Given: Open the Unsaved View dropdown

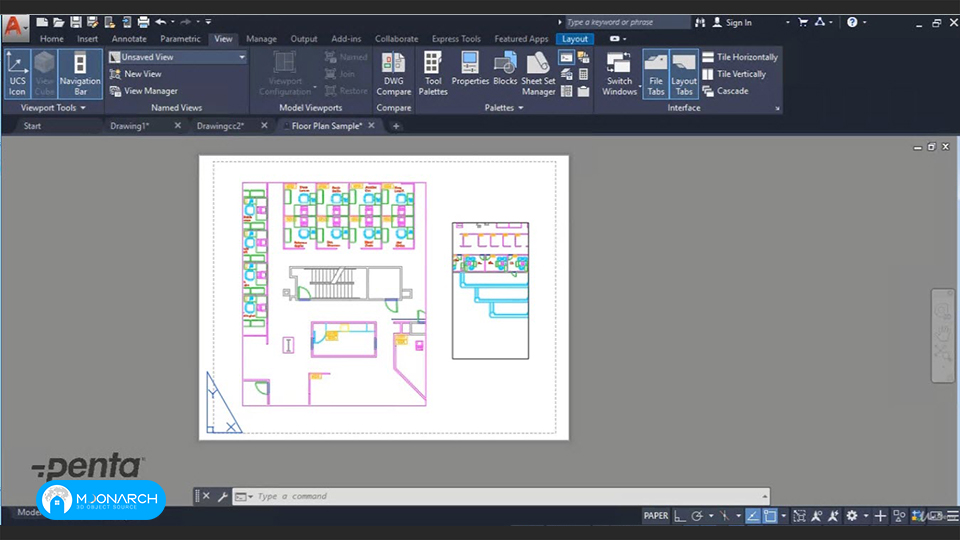Looking at the screenshot, I should point(178,57).
